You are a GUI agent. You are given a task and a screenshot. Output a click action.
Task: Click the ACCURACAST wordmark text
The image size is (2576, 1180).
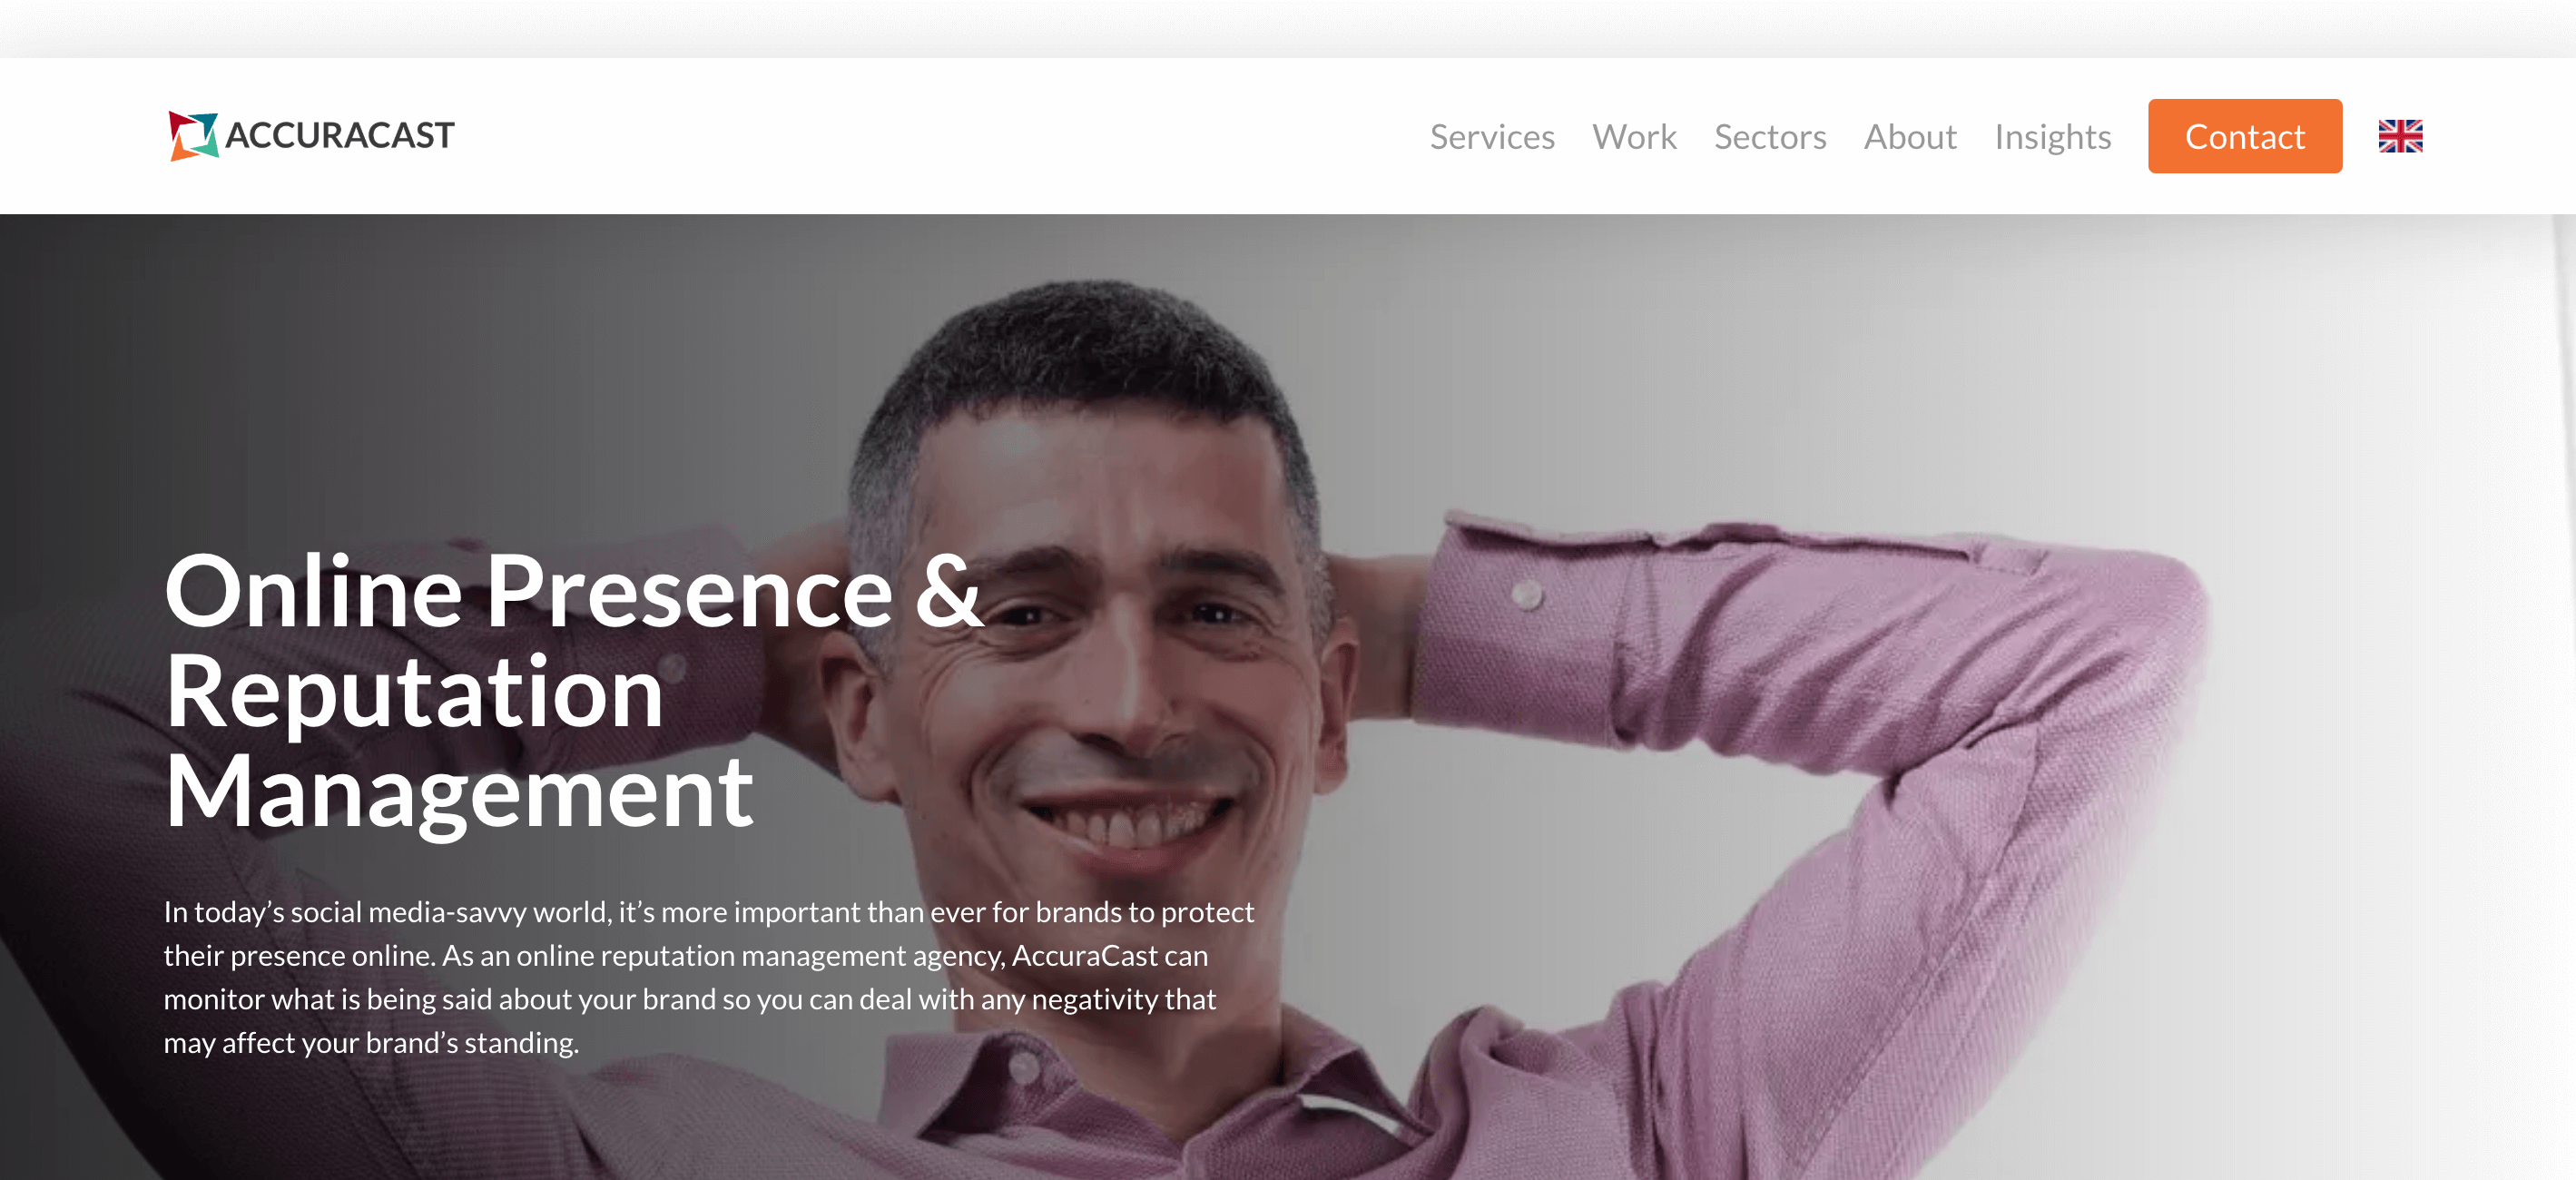click(x=340, y=135)
